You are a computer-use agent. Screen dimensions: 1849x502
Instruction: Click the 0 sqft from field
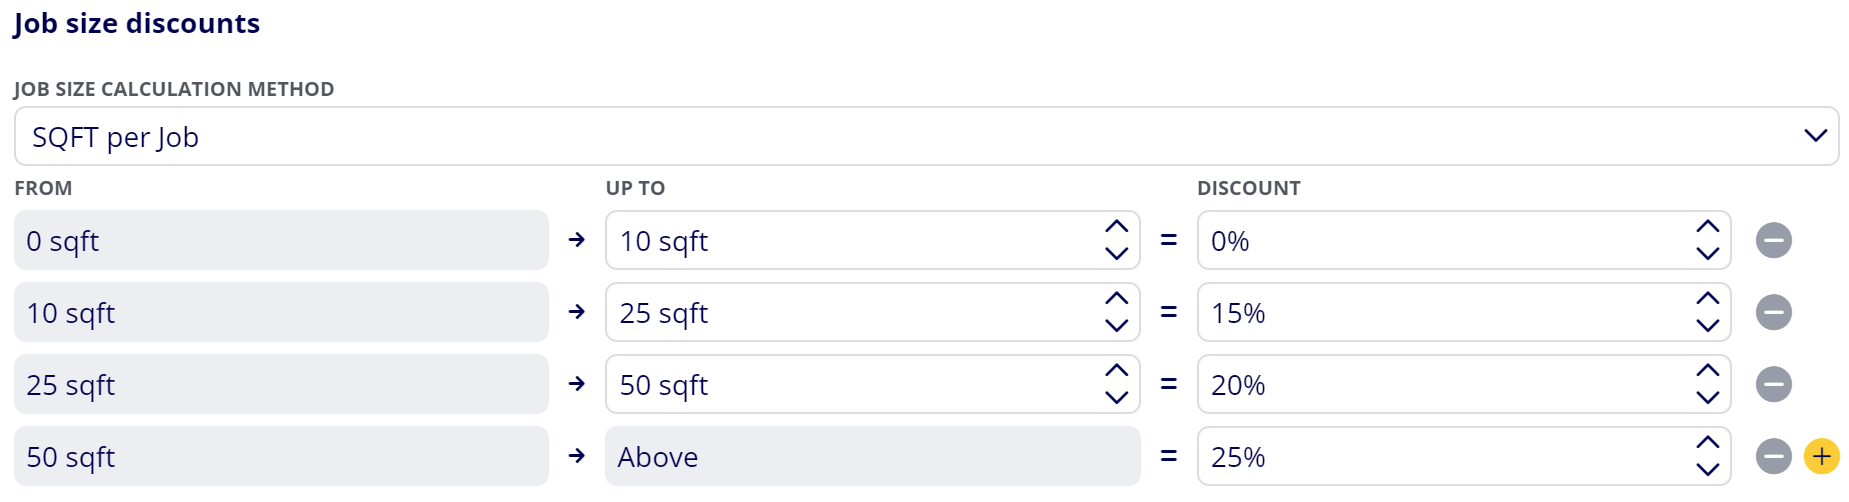tap(281, 240)
